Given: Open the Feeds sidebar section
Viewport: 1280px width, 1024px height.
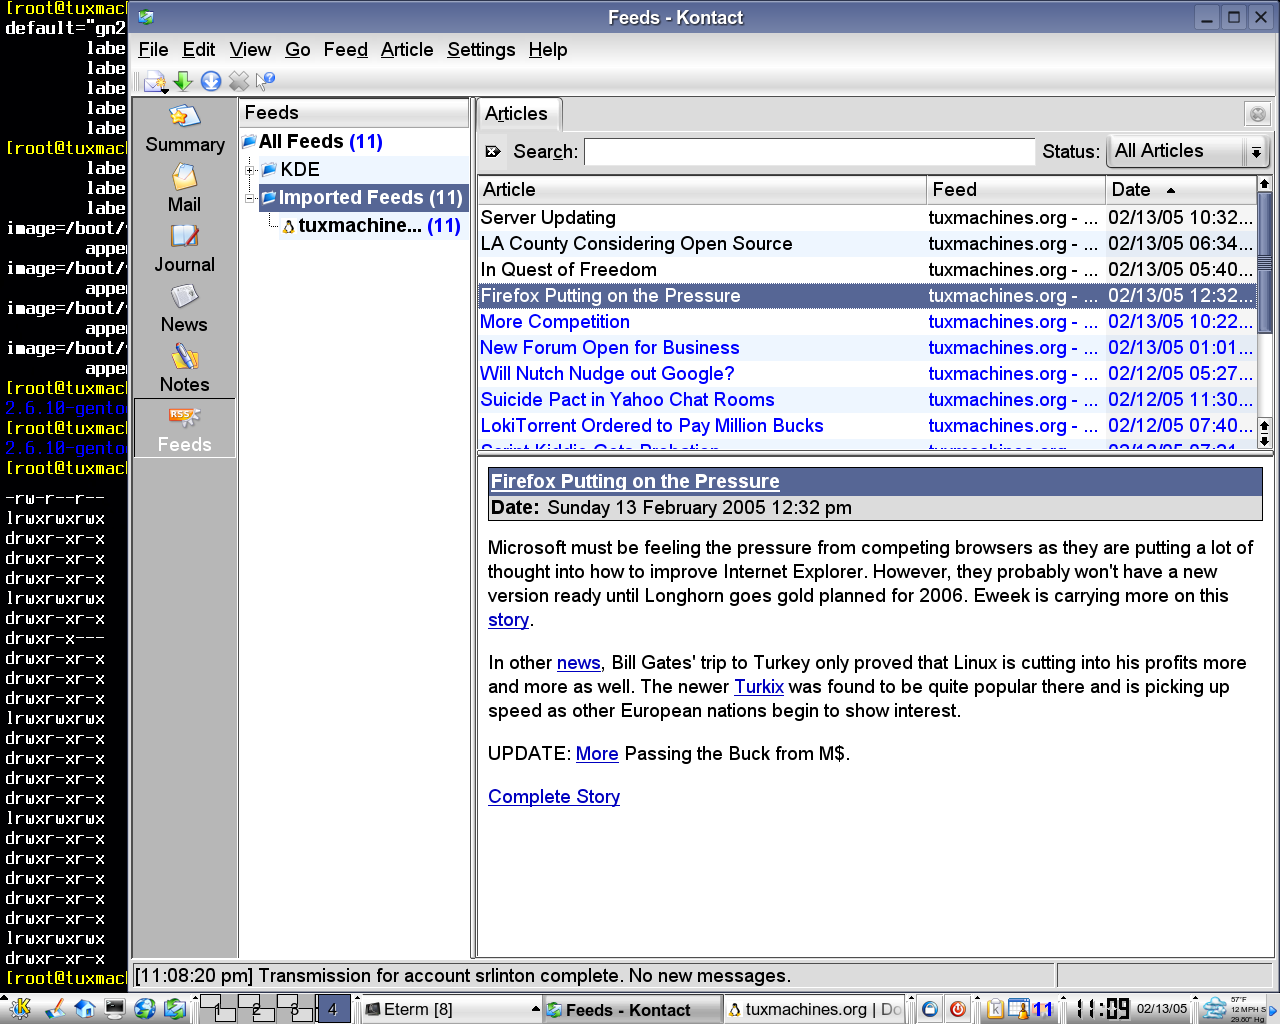Looking at the screenshot, I should click(185, 429).
